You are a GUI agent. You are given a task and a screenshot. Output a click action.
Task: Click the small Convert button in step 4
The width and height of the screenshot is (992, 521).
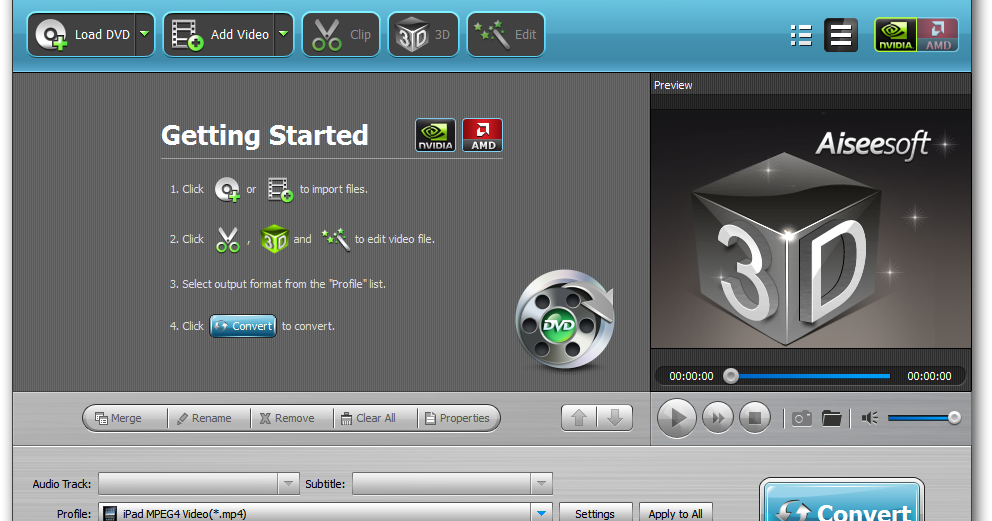(243, 326)
